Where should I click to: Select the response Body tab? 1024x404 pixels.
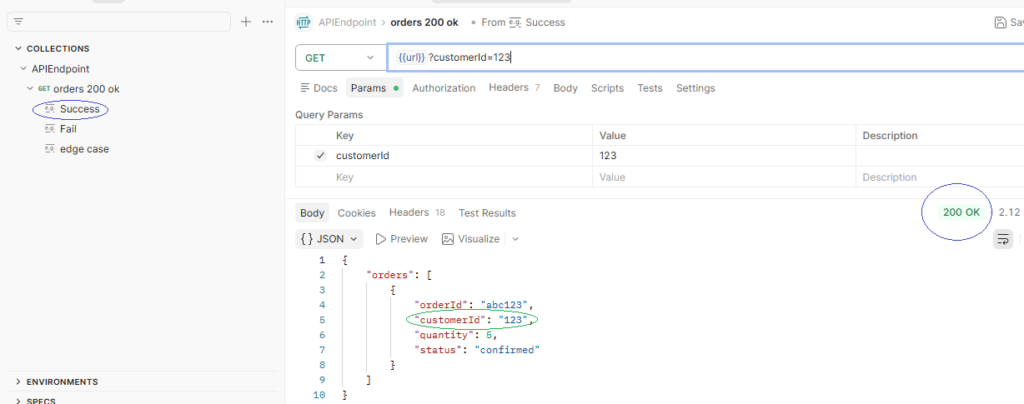point(312,213)
